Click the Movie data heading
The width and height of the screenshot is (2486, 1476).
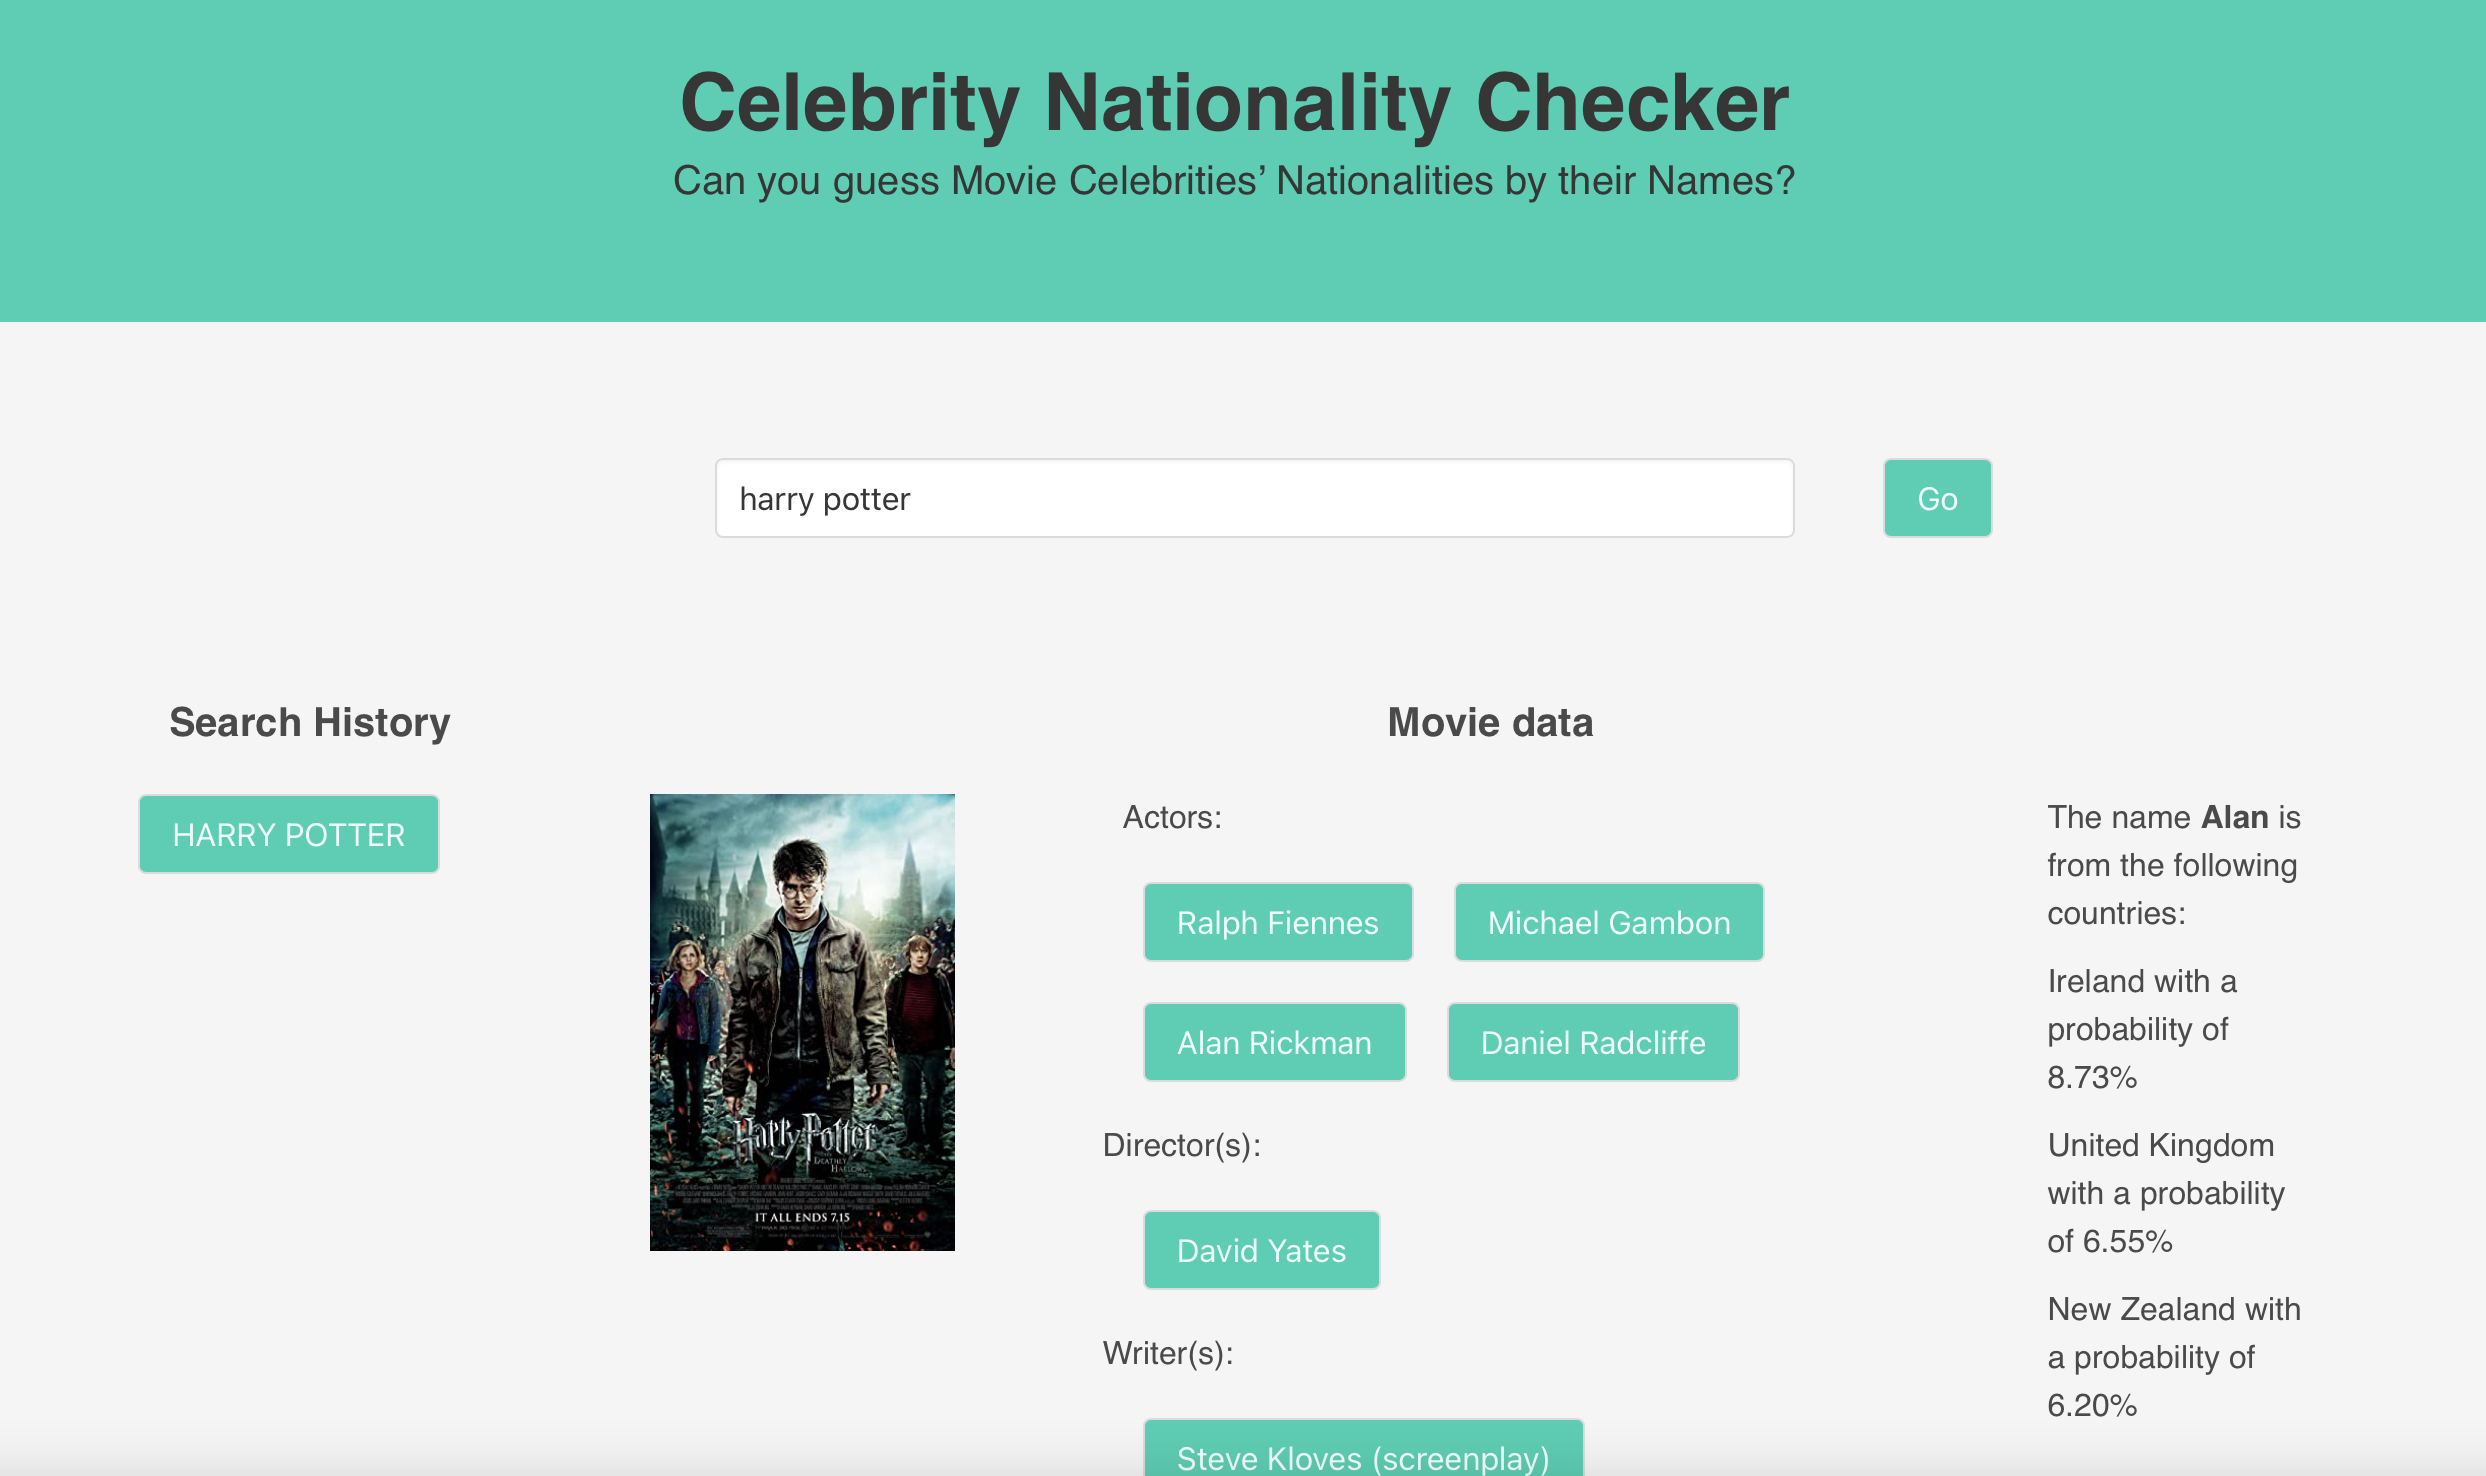point(1490,722)
